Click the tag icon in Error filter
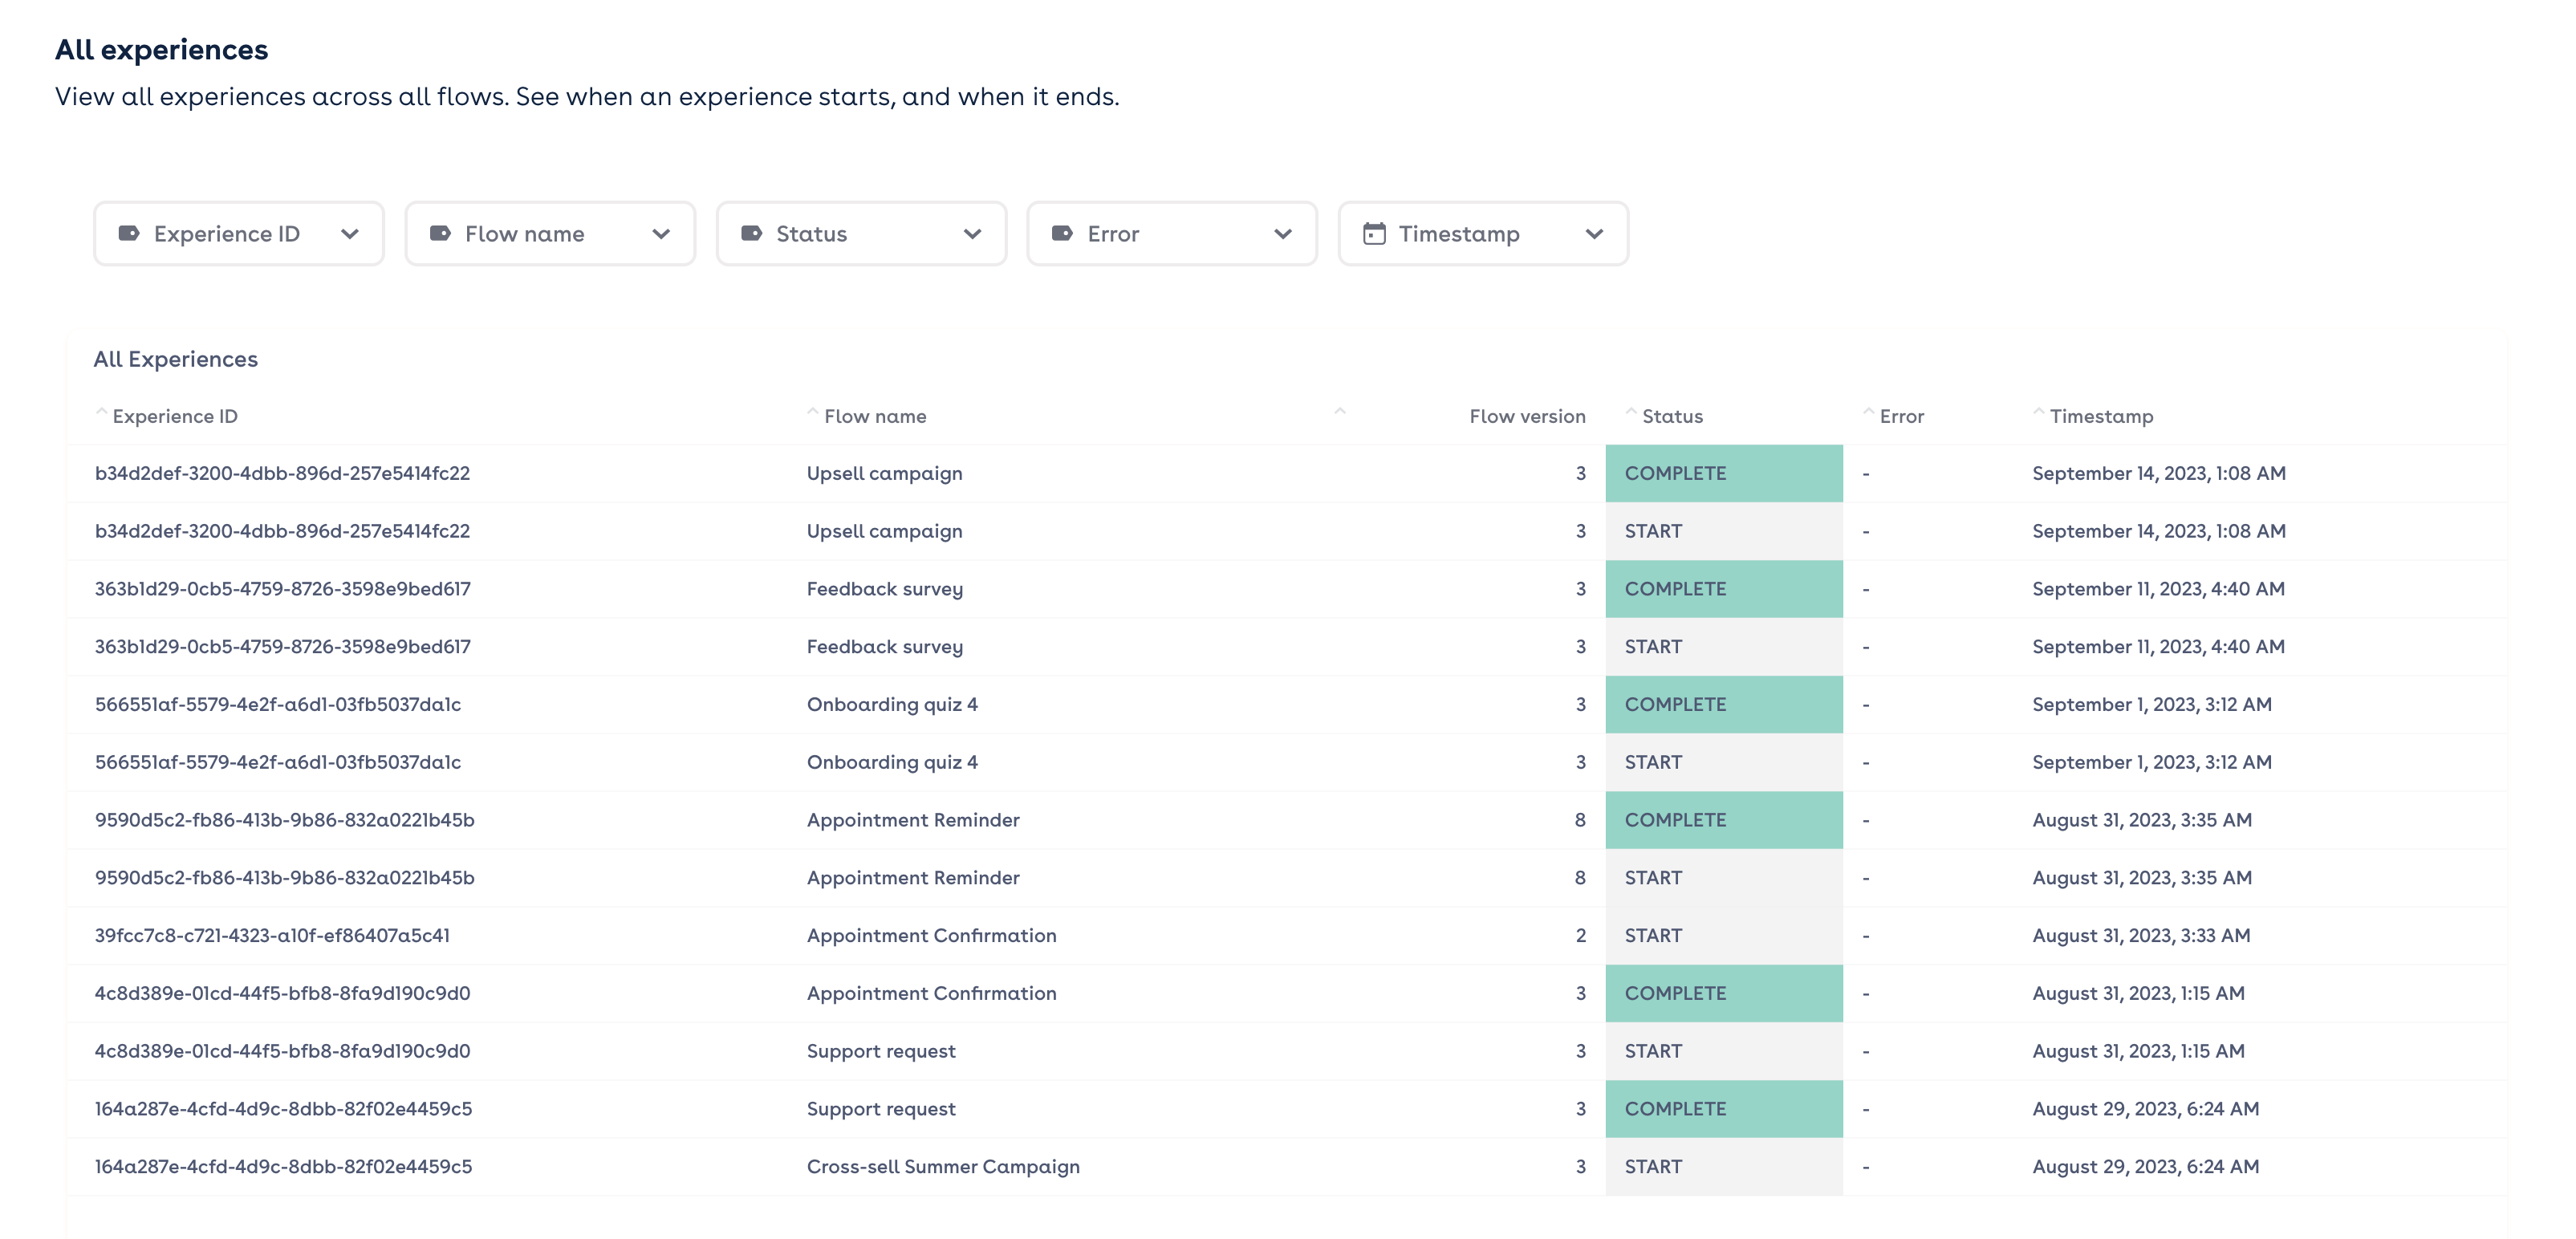 point(1062,234)
